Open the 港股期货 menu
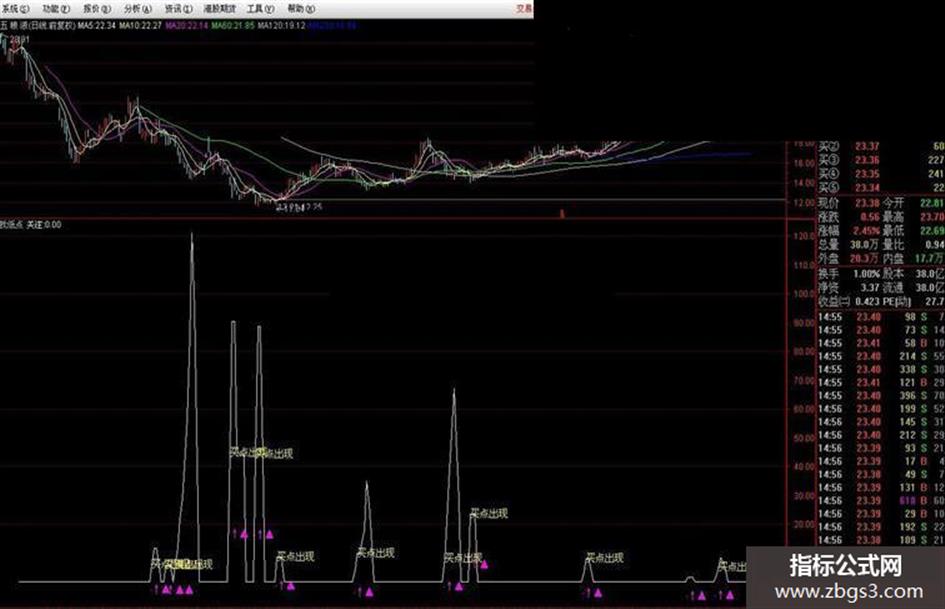The height and width of the screenshot is (609, 945). (219, 8)
